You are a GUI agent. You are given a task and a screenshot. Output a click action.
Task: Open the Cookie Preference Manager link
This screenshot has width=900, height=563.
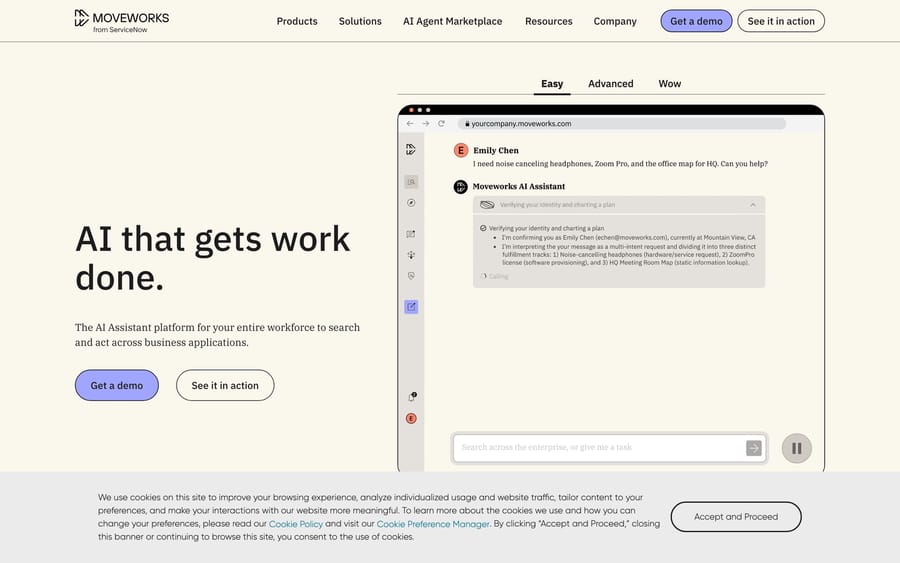point(433,524)
